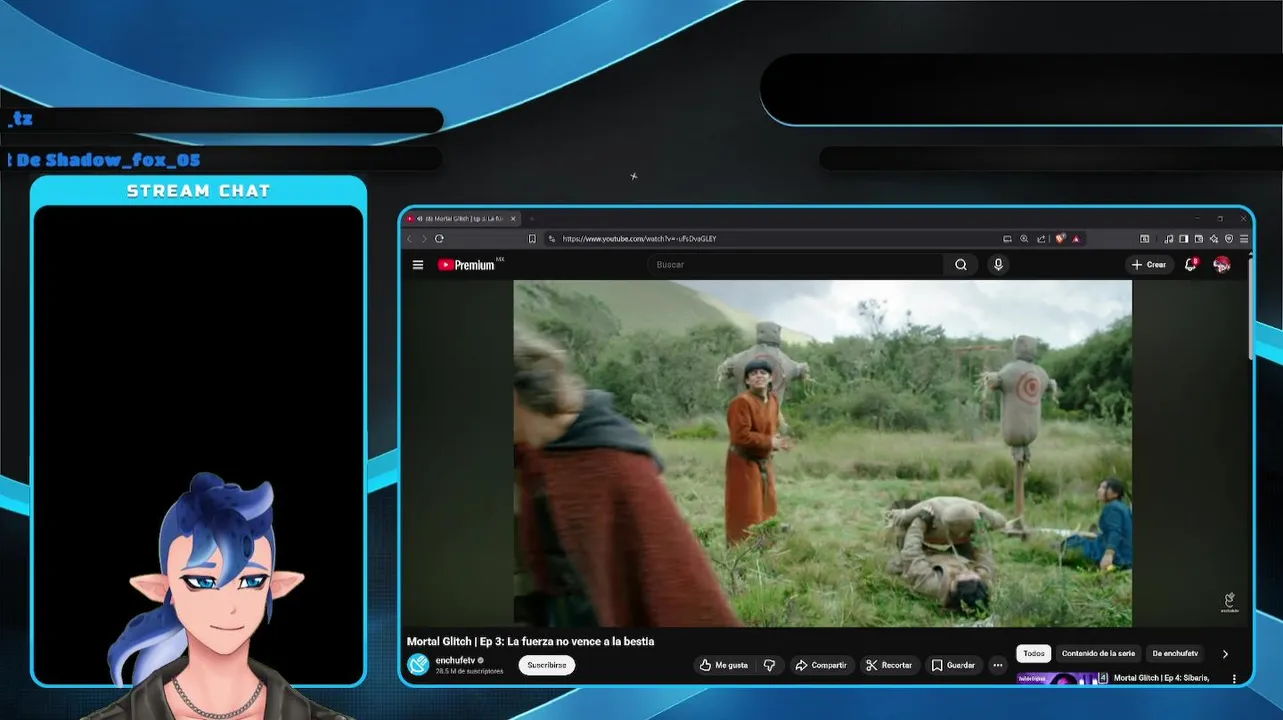Open the enchufetv channel avatar

click(418, 665)
